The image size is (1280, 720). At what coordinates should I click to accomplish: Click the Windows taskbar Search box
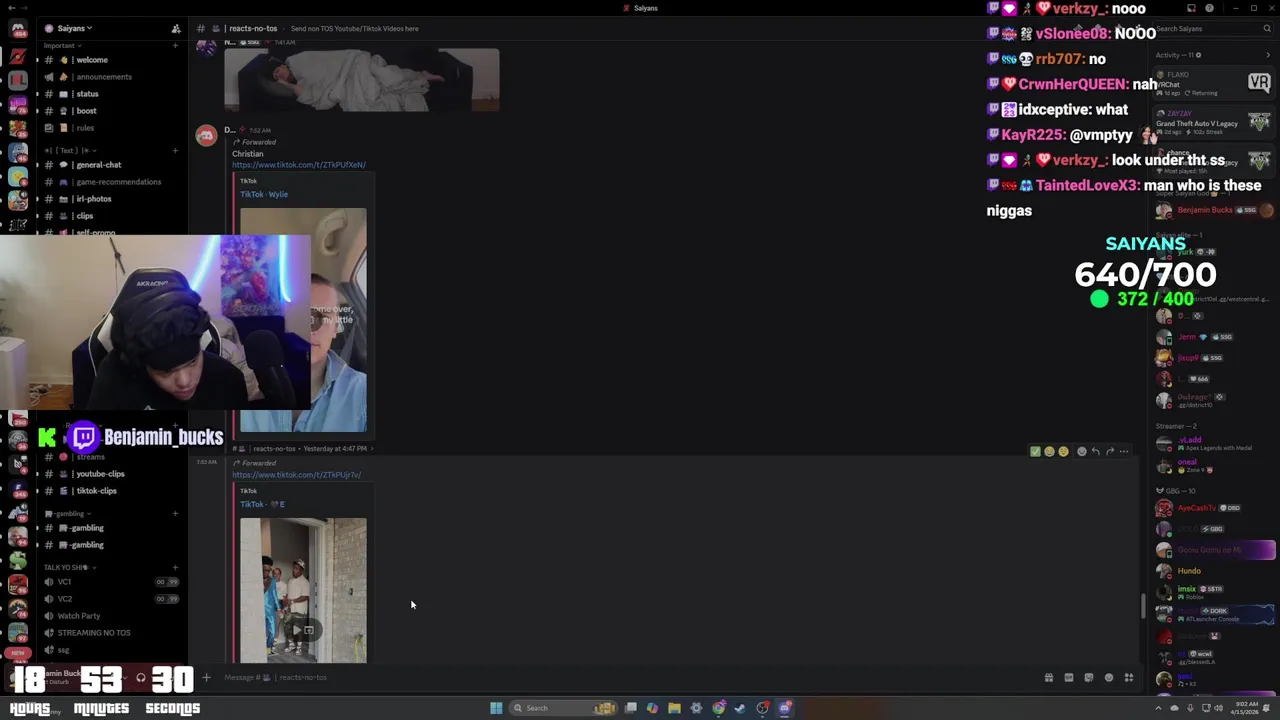click(562, 708)
